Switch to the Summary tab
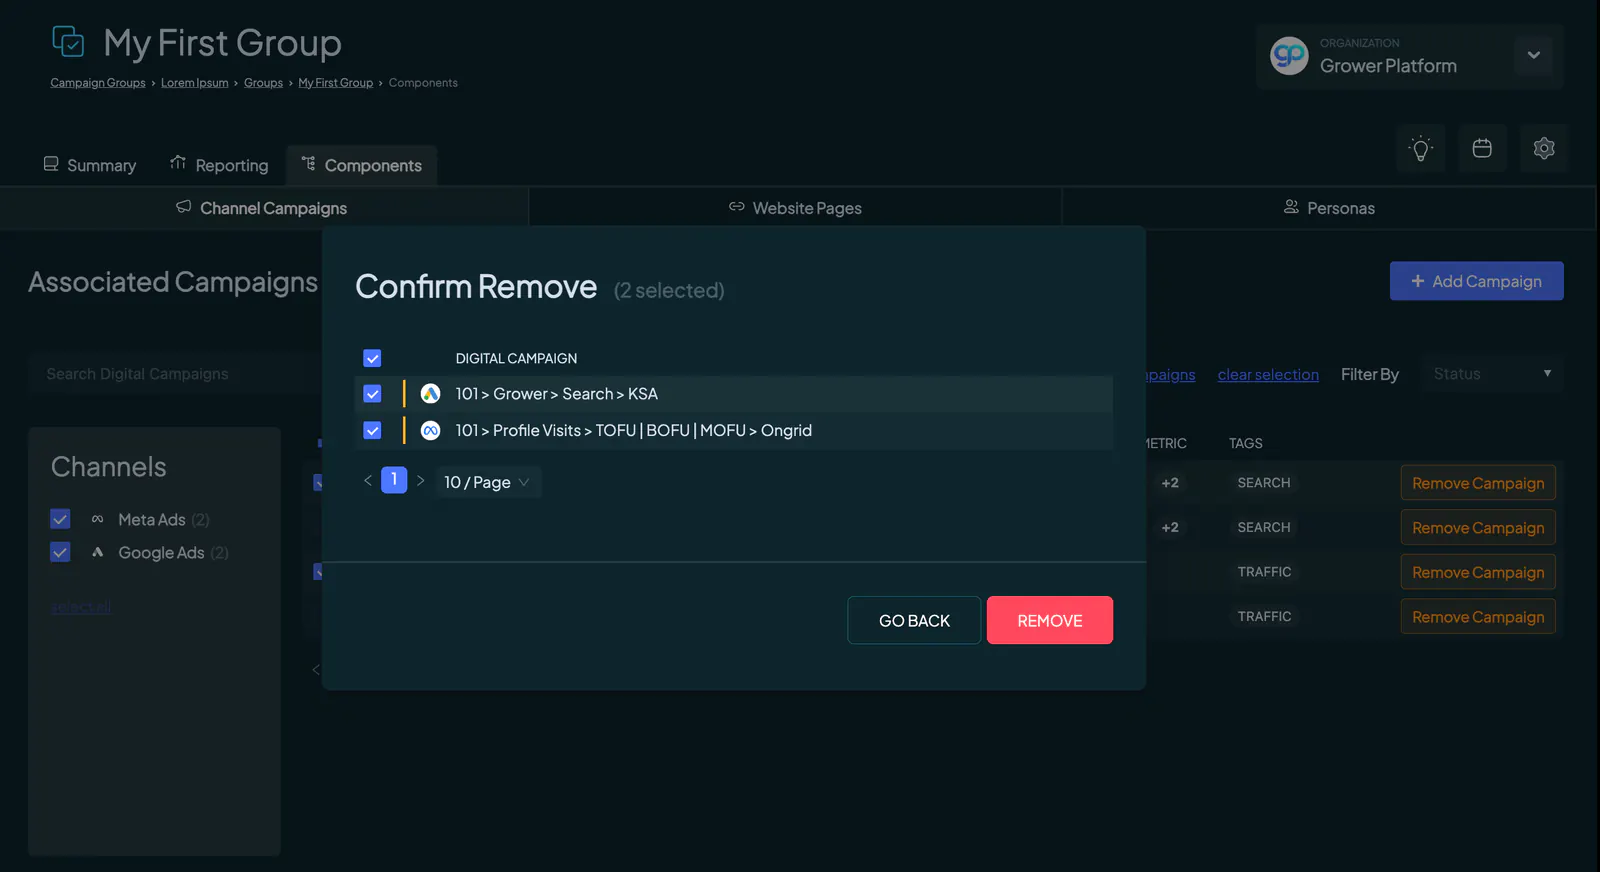 [x=90, y=165]
